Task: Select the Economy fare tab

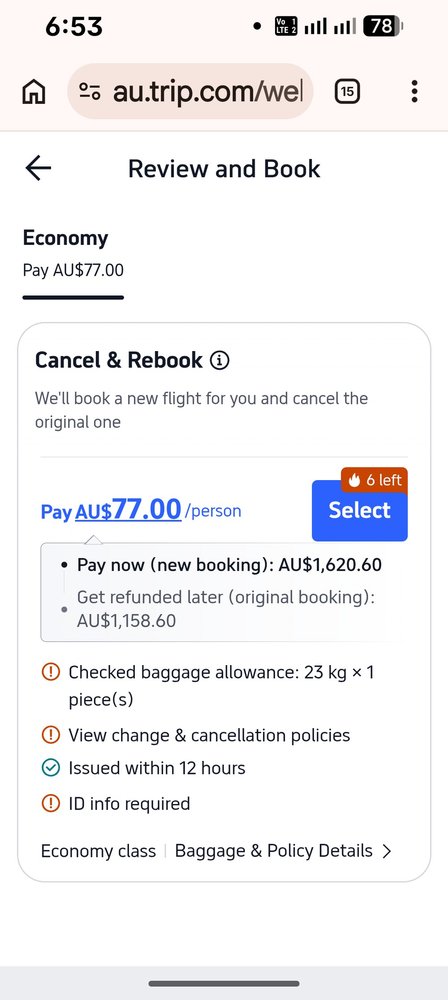Action: click(x=73, y=255)
